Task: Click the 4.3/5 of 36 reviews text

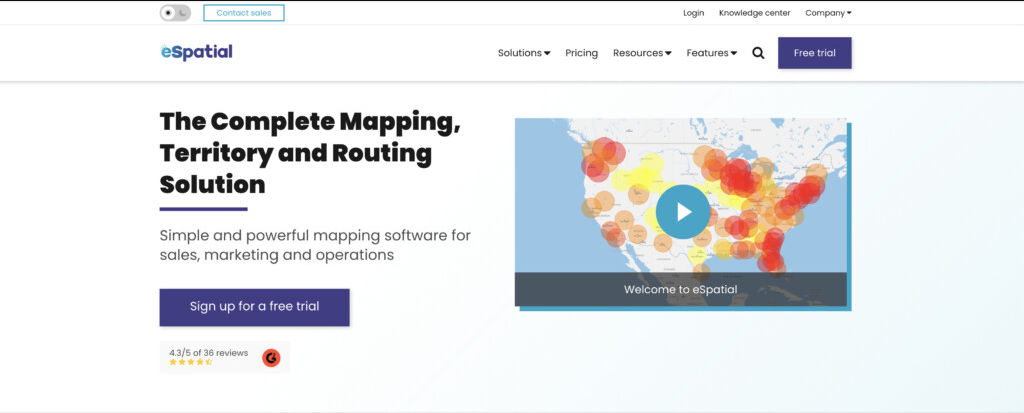Action: tap(208, 353)
